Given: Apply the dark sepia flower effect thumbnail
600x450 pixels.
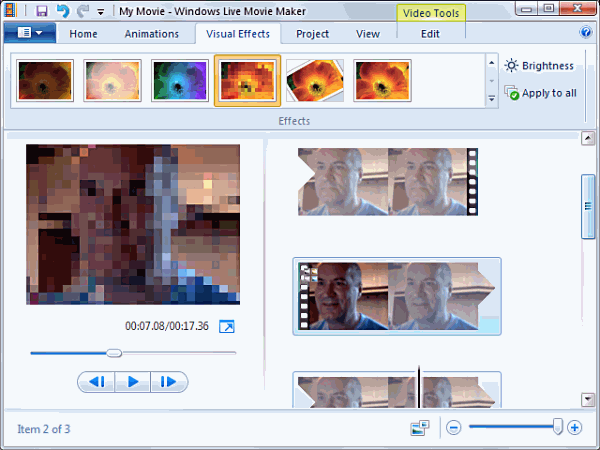Looking at the screenshot, I should click(x=45, y=80).
